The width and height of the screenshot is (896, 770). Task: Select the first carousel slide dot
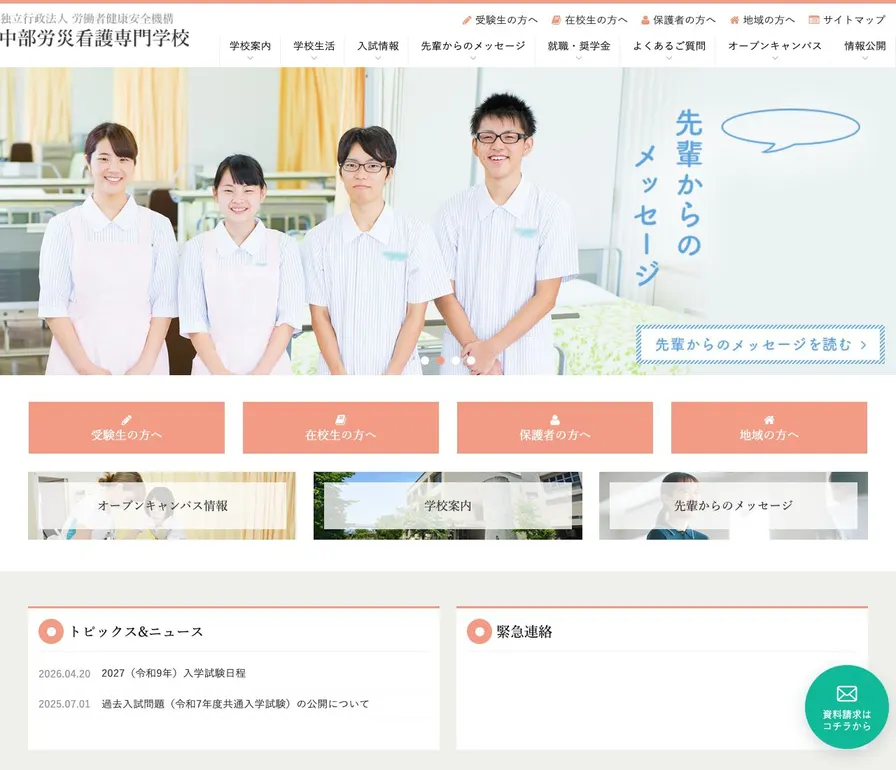pos(425,360)
